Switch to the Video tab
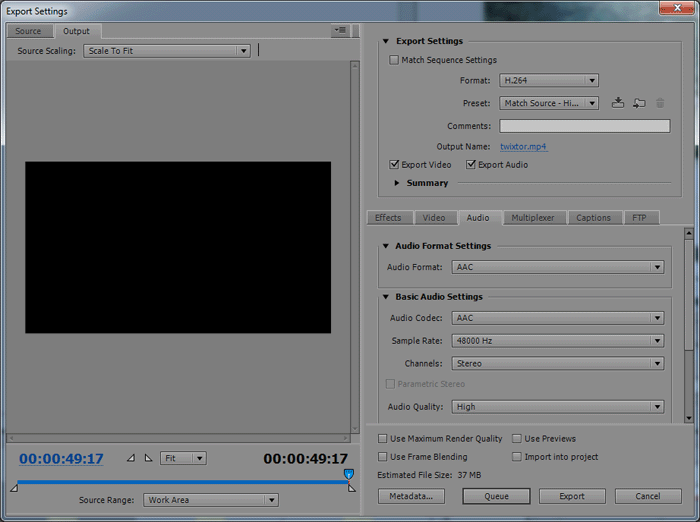Viewport: 700px width, 522px height. coord(434,218)
